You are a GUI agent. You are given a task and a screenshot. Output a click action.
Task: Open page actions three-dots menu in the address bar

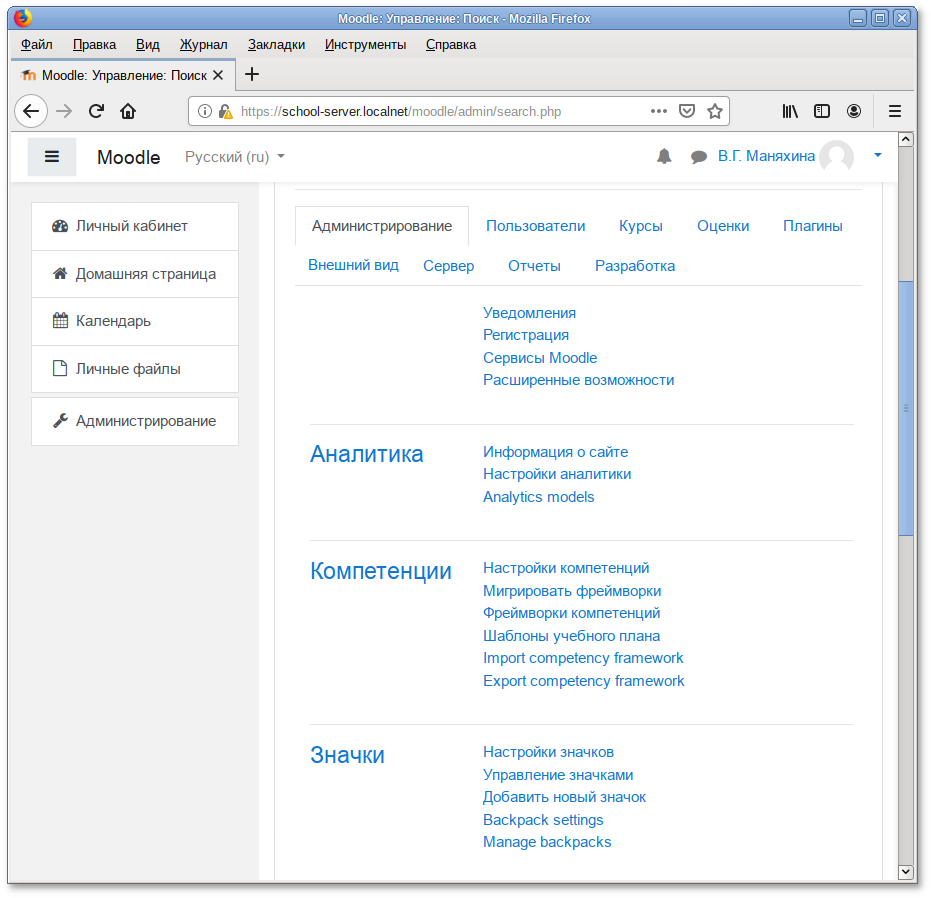coord(658,111)
